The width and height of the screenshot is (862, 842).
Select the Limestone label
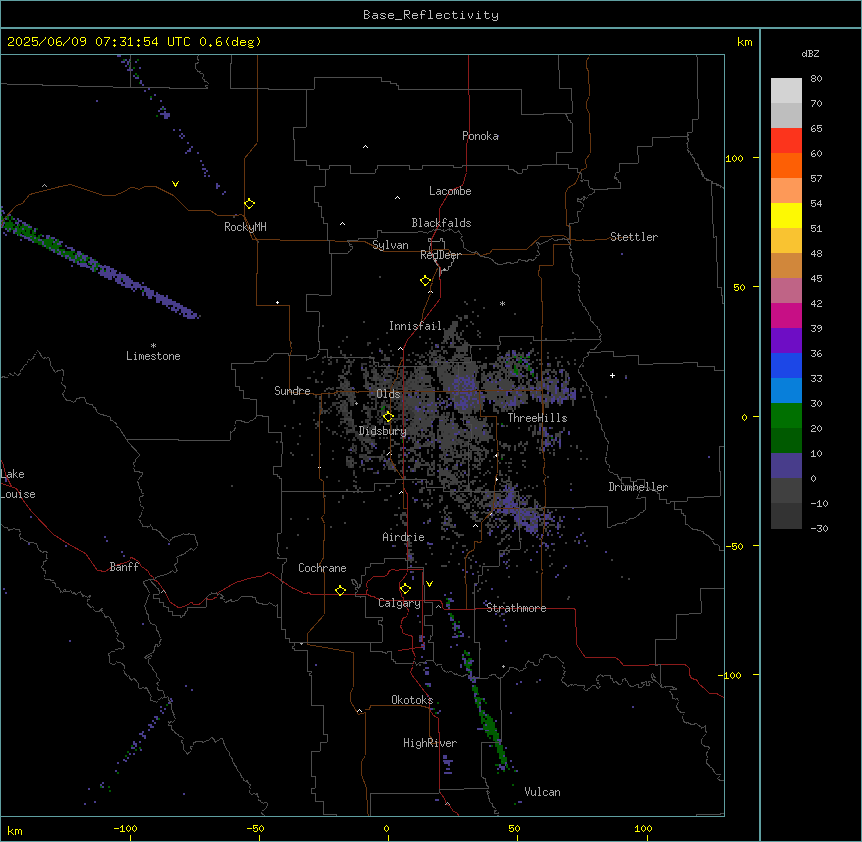tap(153, 356)
